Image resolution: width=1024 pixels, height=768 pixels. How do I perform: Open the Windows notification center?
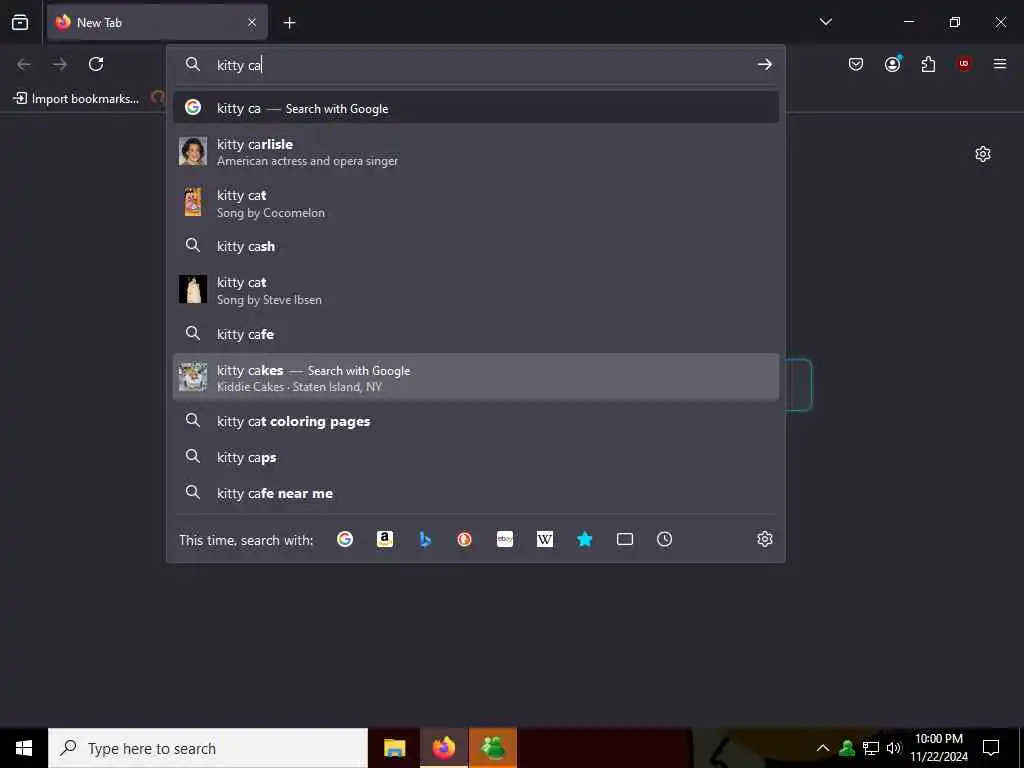pyautogui.click(x=991, y=748)
